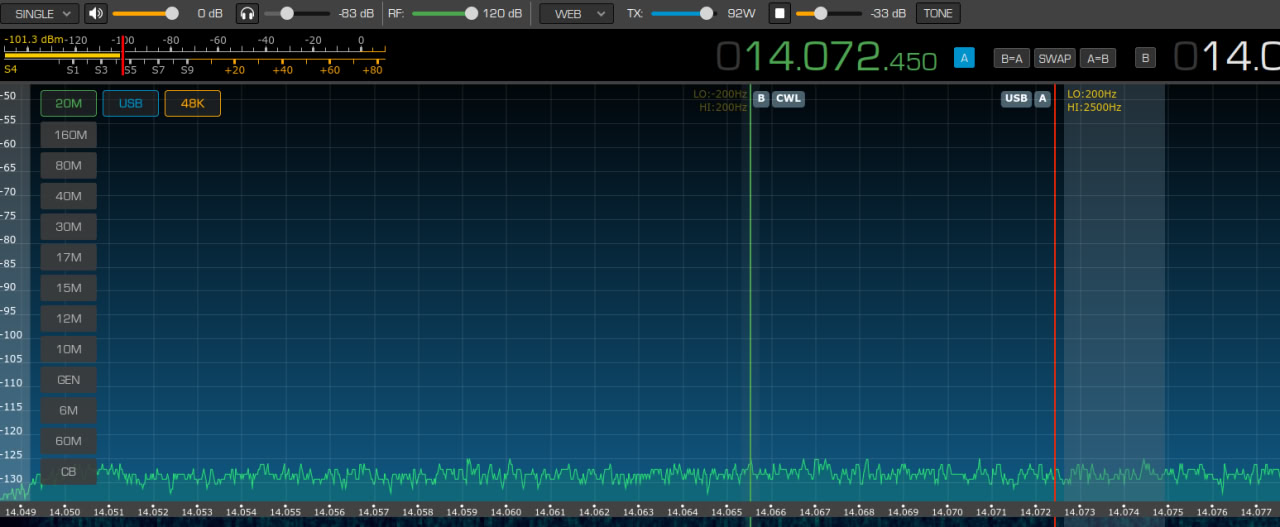Click the A marker near the red VFO line
Screen dimensions: 1280x527
pos(1042,99)
